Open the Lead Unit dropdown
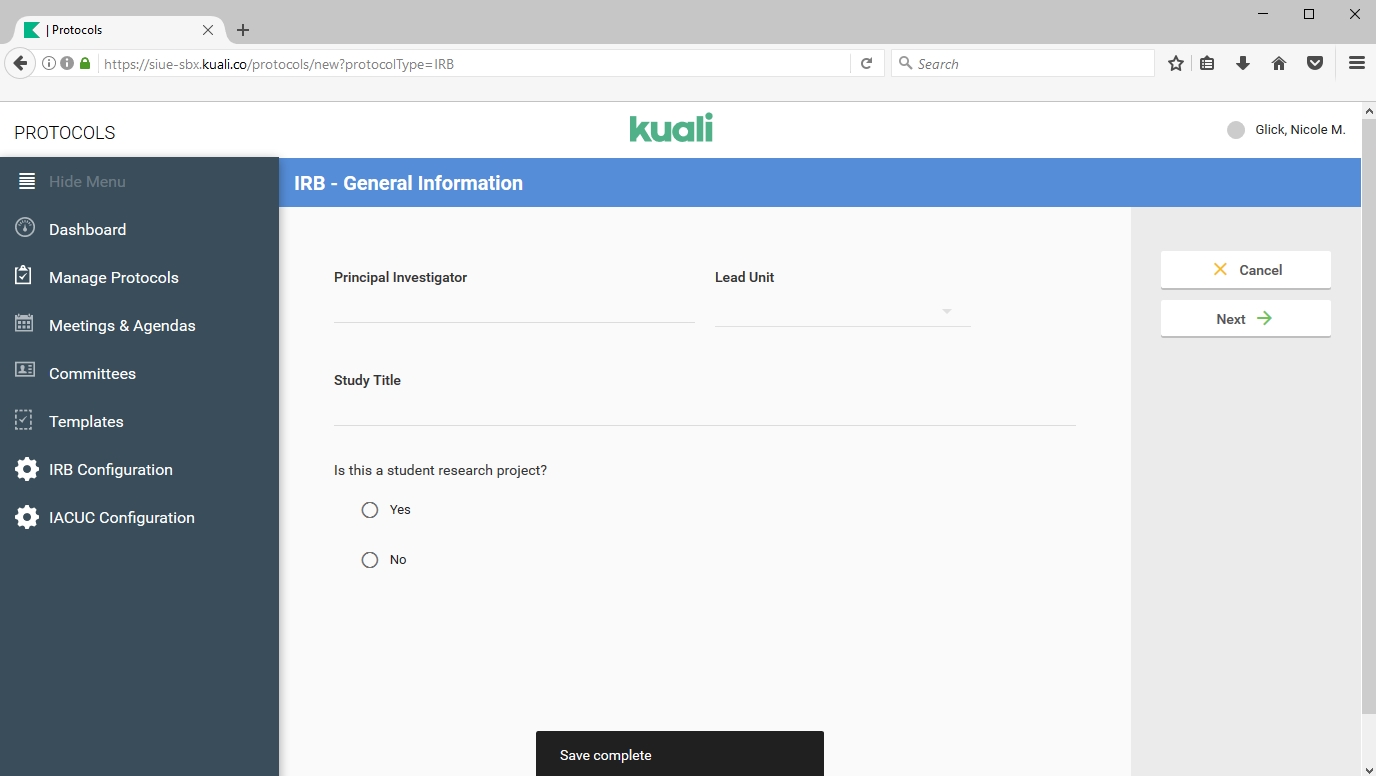1376x776 pixels. tap(842, 311)
